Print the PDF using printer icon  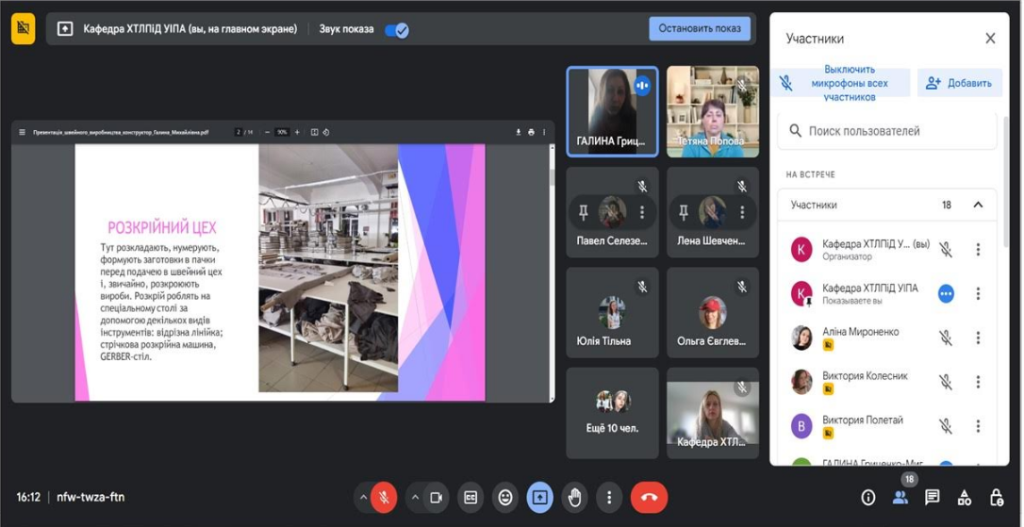[x=531, y=132]
